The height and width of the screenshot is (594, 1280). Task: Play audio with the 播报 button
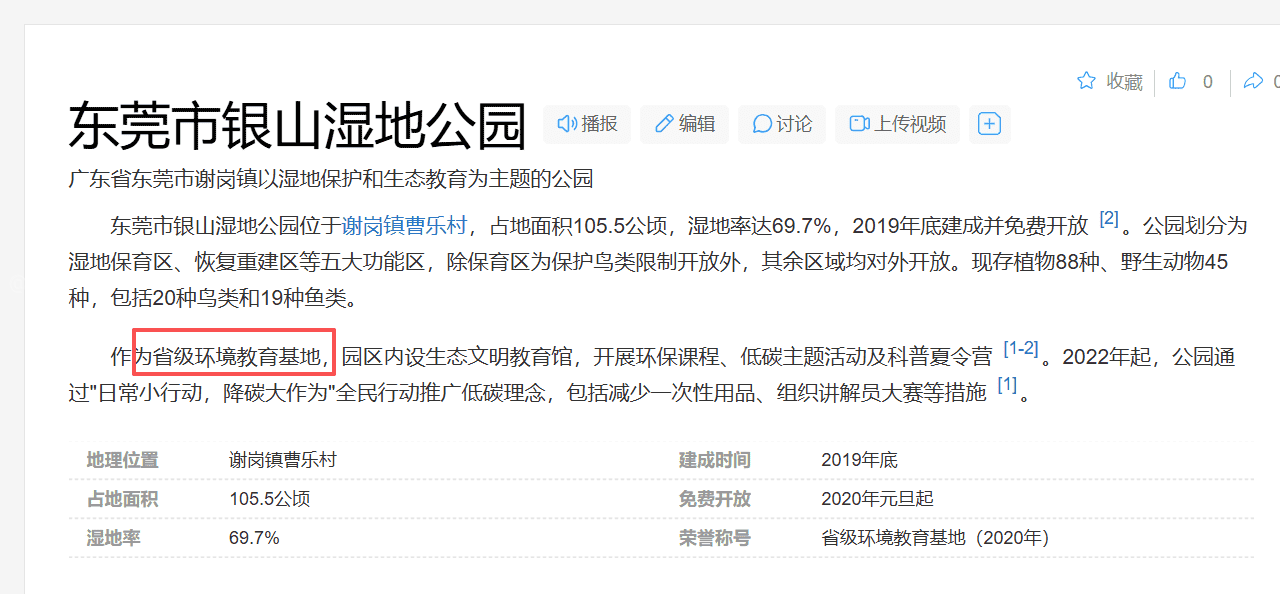pyautogui.click(x=587, y=124)
